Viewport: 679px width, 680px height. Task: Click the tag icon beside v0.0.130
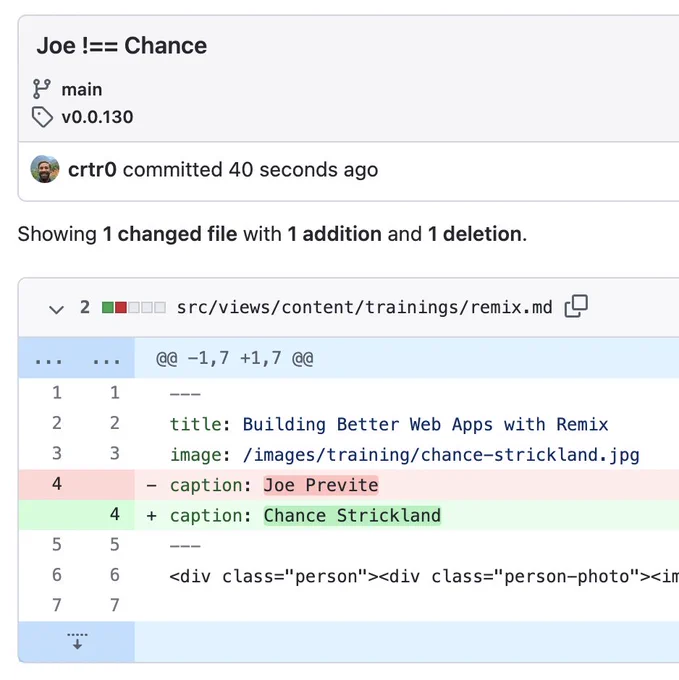(42, 117)
